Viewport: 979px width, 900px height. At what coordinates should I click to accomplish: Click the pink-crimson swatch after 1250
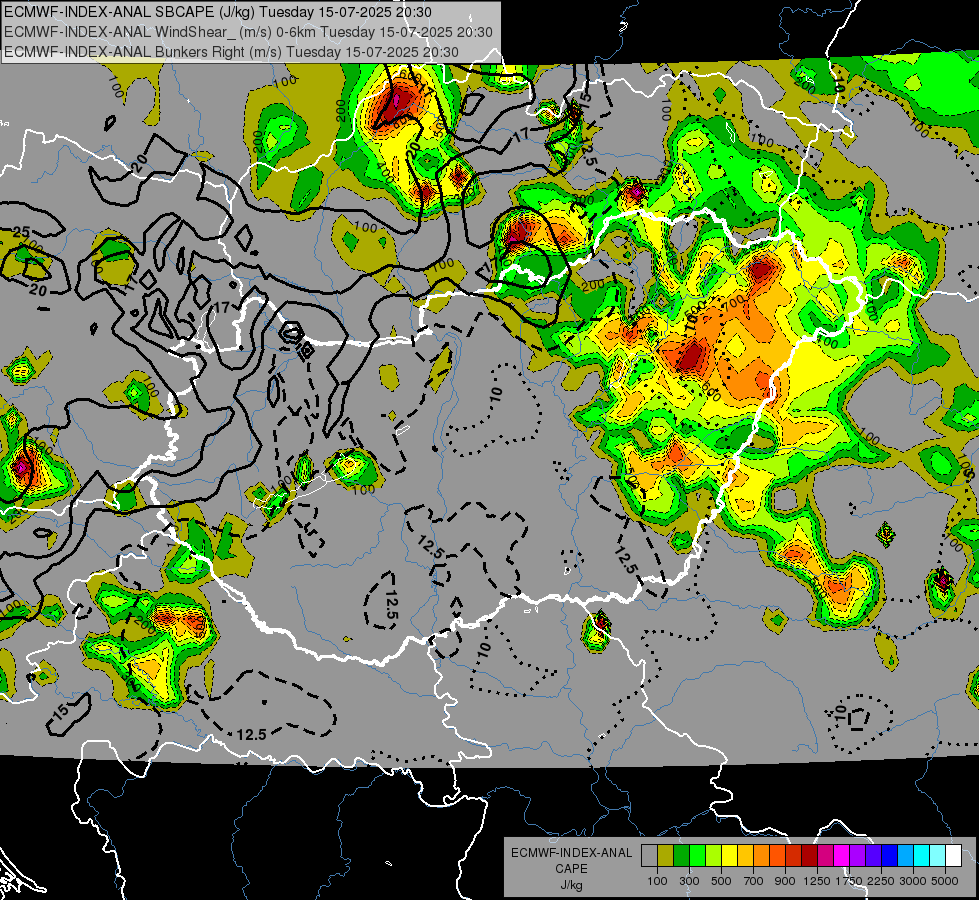825,856
